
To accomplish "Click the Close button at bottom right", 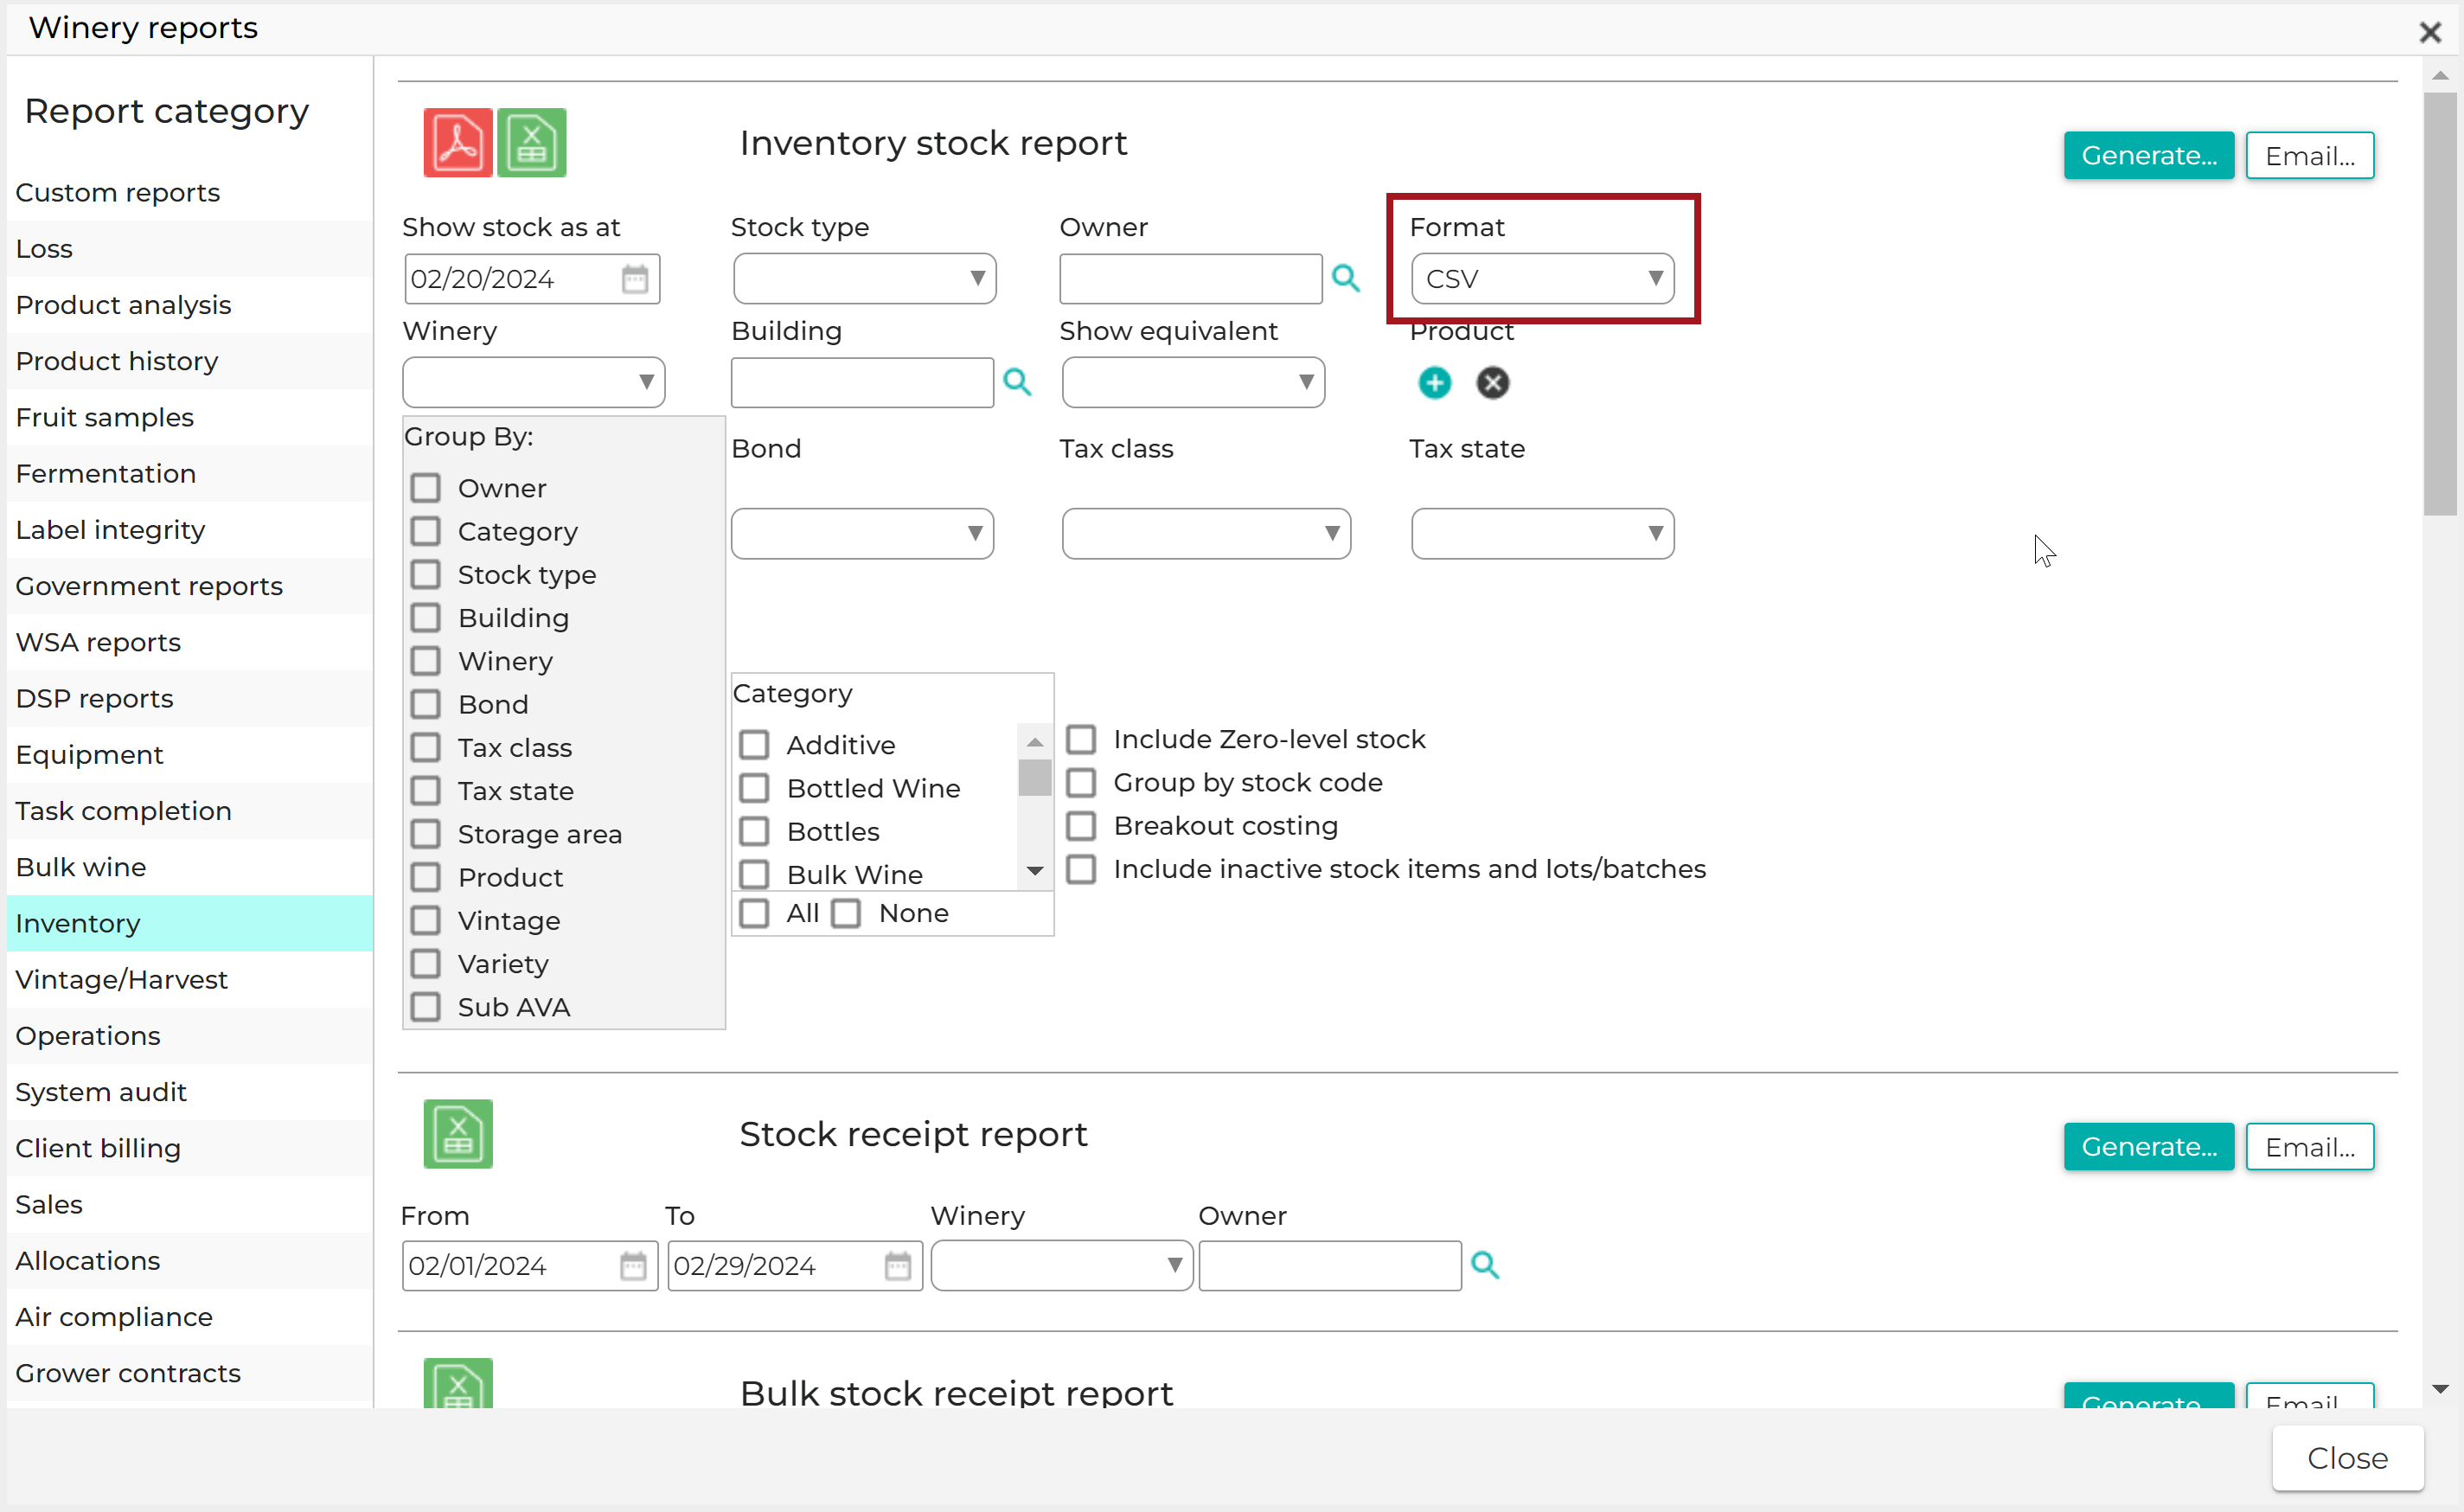I will (2347, 1458).
